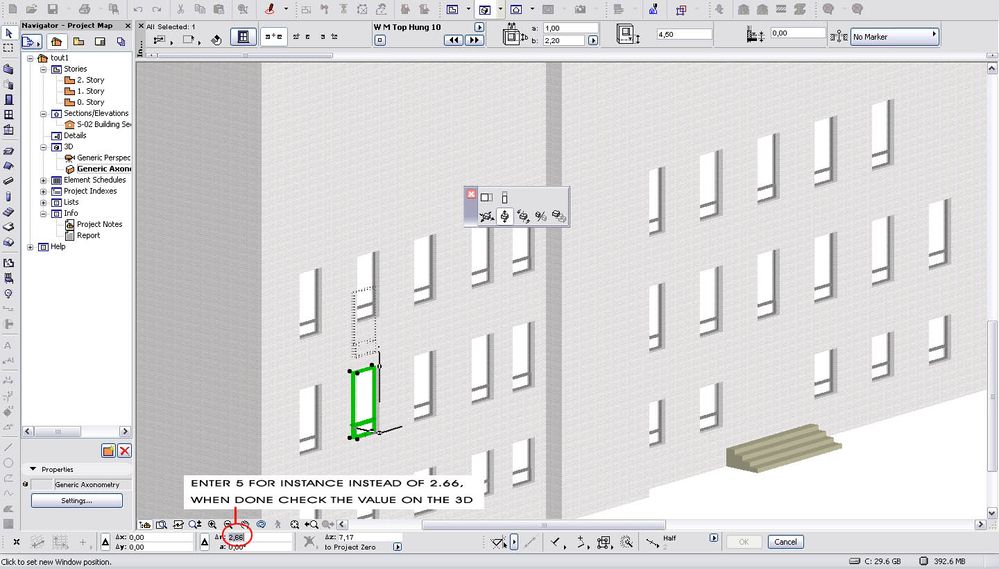This screenshot has width=999, height=569.
Task: Click the pet palette Rotate icon
Action: 523,217
